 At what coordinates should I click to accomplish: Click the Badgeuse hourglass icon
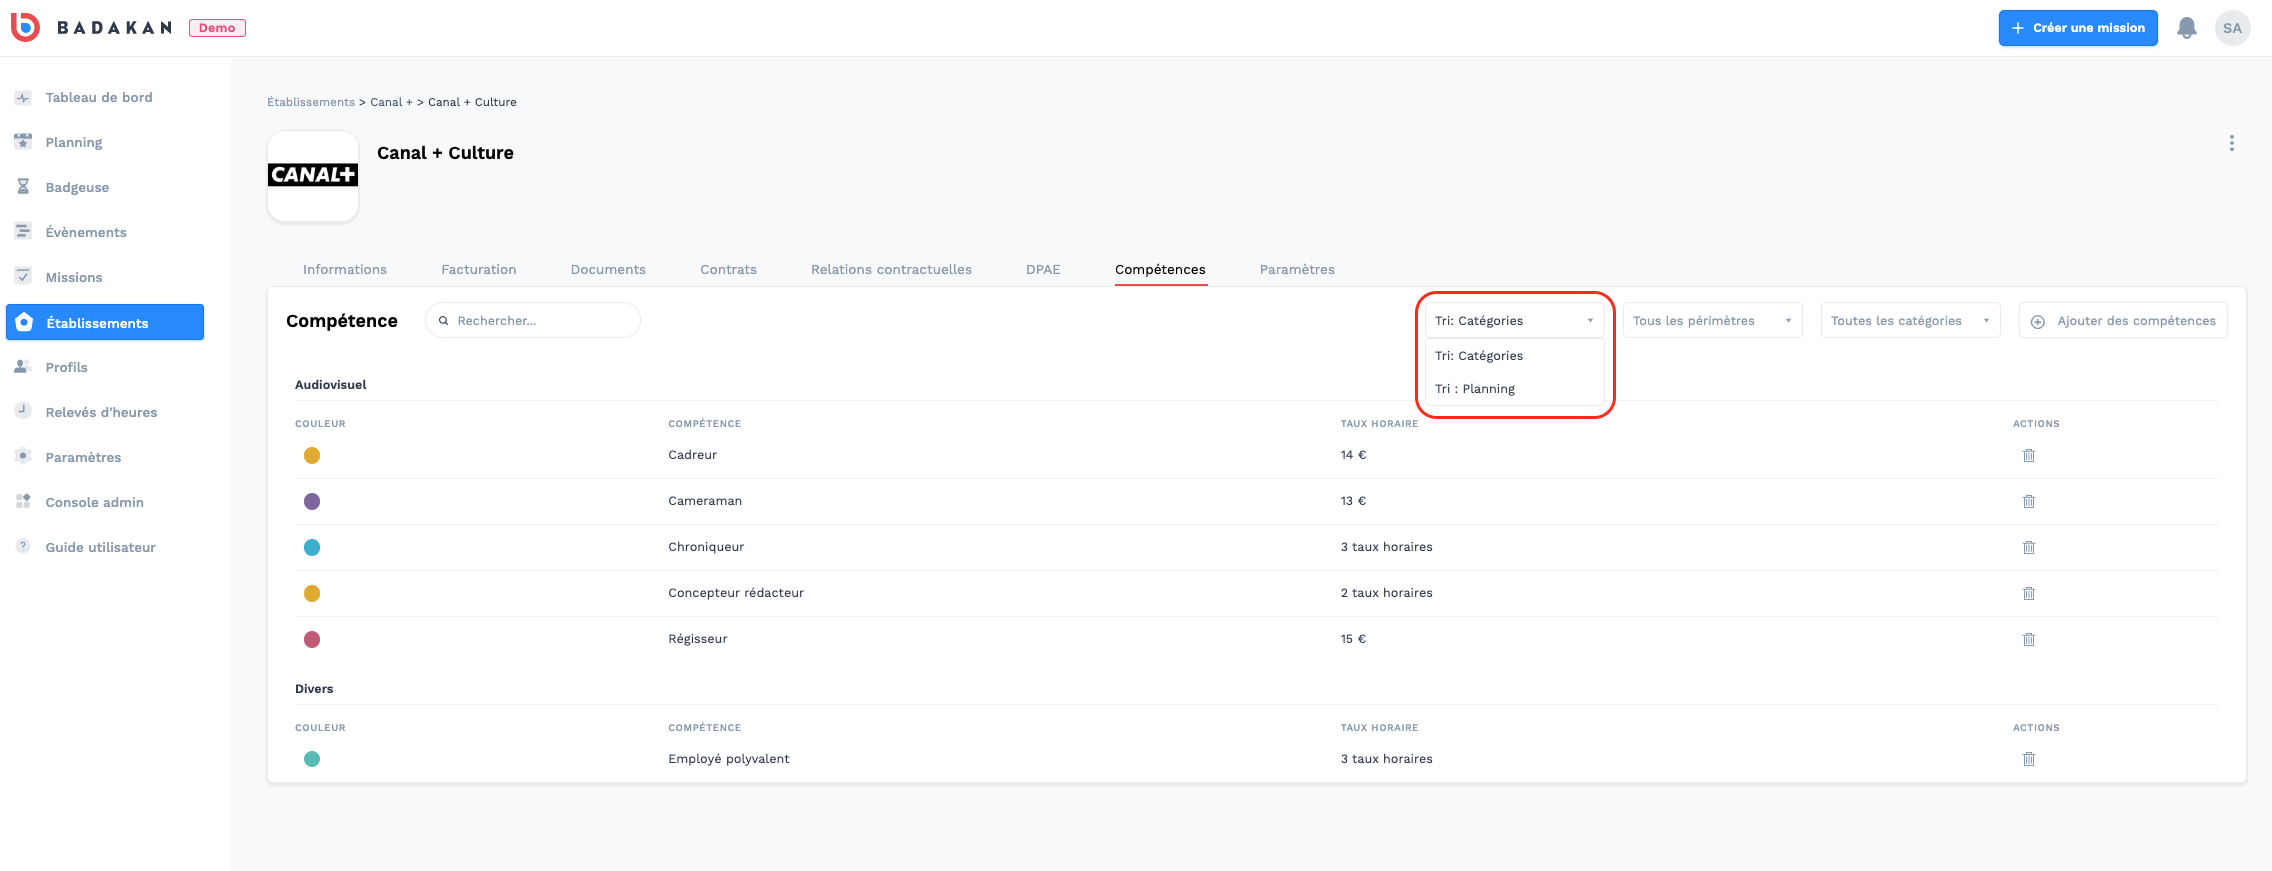click(x=23, y=187)
